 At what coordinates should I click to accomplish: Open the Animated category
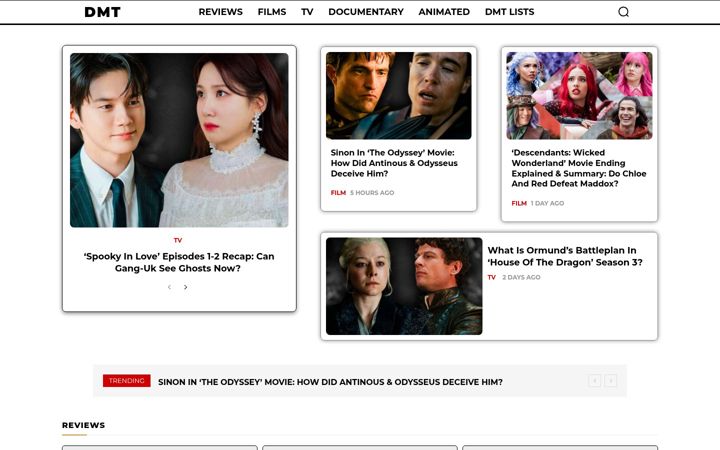click(444, 12)
